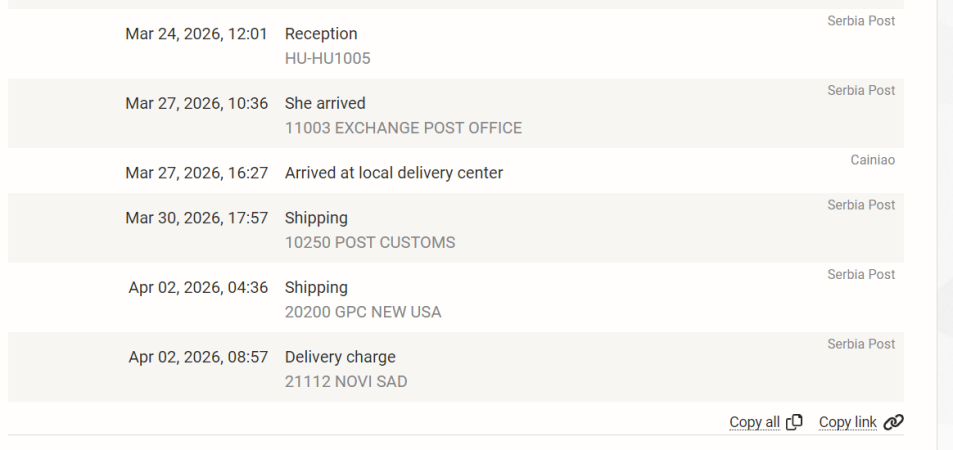The width and height of the screenshot is (953, 450).
Task: Click the HU-HU1005 location text
Action: pos(327,59)
